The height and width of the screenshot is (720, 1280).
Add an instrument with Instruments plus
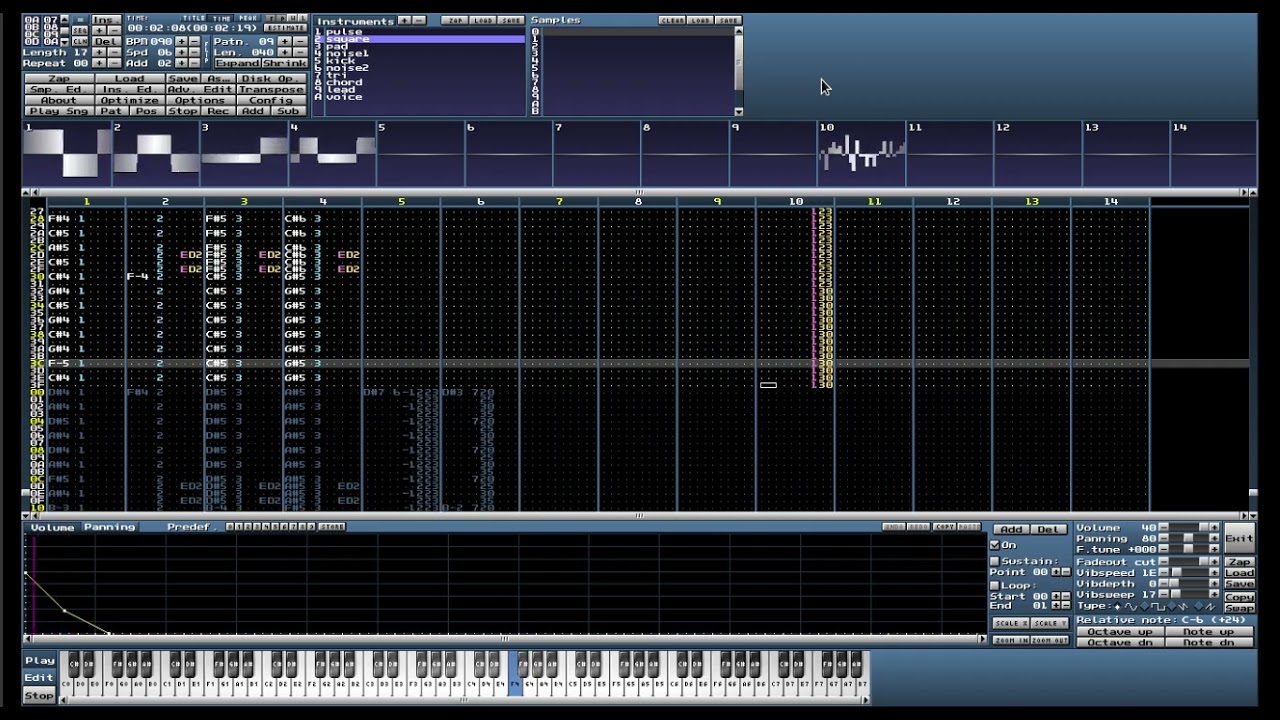[x=404, y=20]
